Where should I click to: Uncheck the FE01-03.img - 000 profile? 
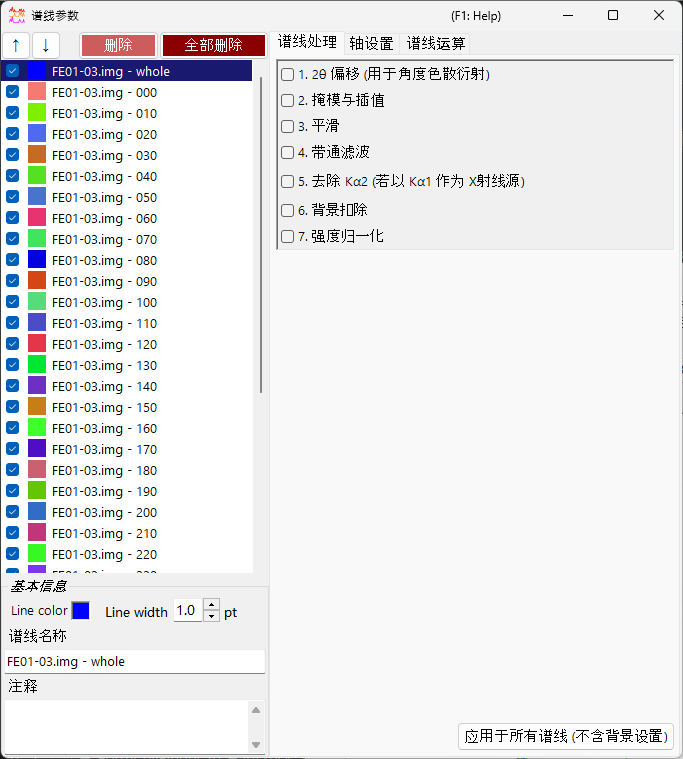pos(13,92)
